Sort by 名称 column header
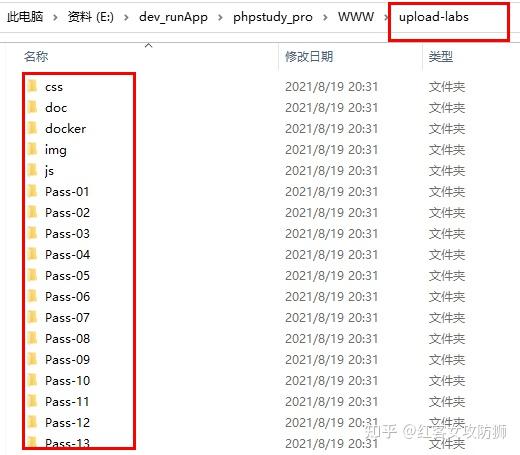Viewport: 520px width, 455px height. 36,56
